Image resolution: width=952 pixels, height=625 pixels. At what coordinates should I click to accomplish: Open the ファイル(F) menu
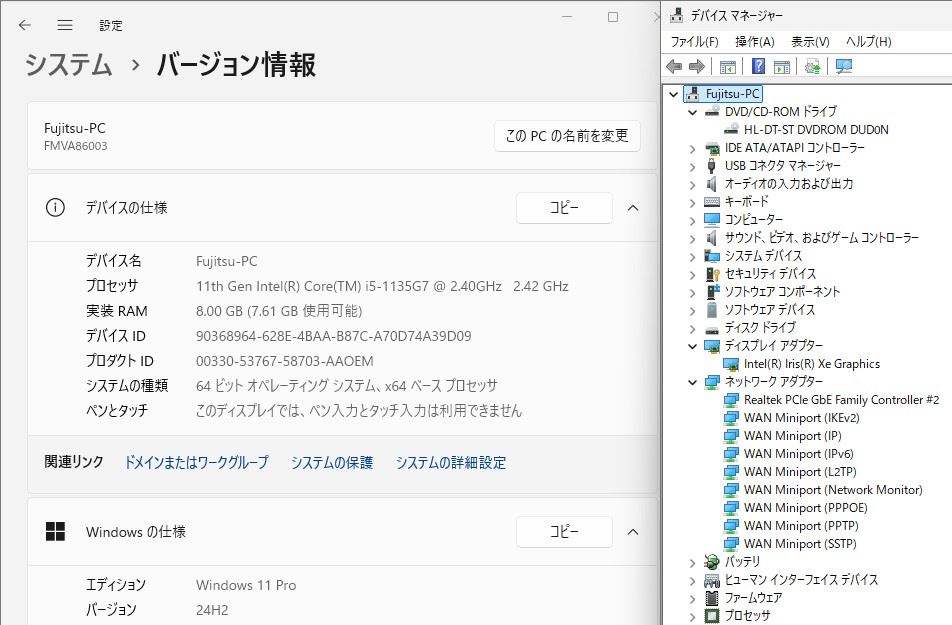point(695,41)
